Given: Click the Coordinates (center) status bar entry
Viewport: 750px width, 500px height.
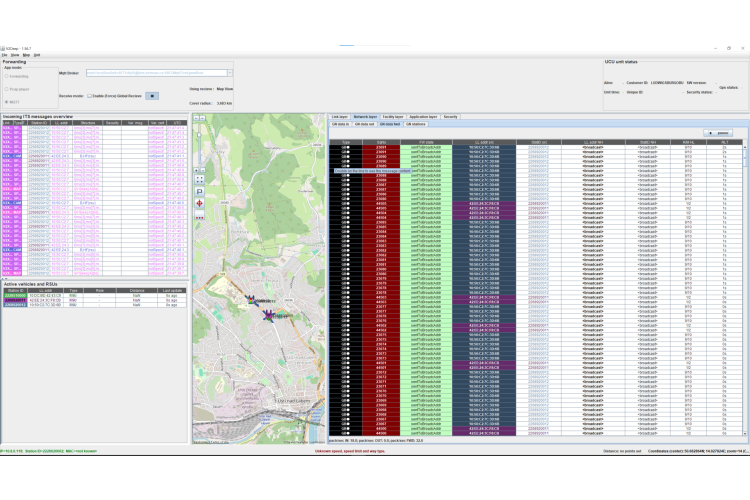Looking at the screenshot, I should point(697,451).
